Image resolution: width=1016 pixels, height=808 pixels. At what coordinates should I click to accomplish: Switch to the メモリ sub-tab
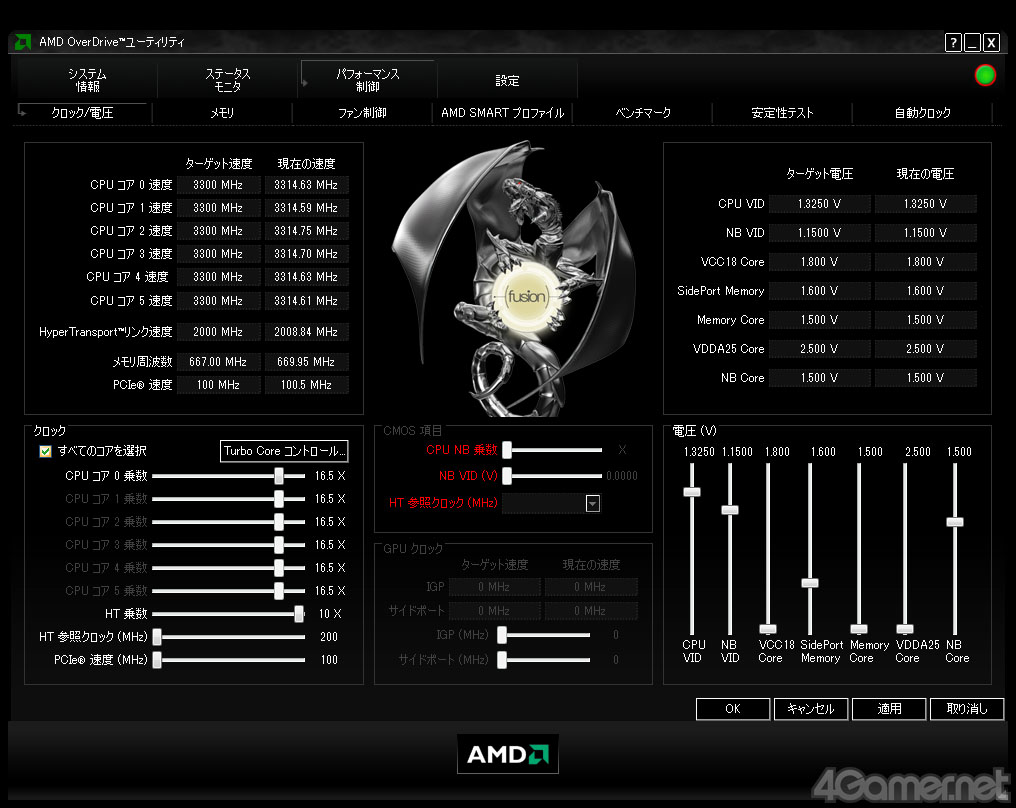pyautogui.click(x=222, y=113)
